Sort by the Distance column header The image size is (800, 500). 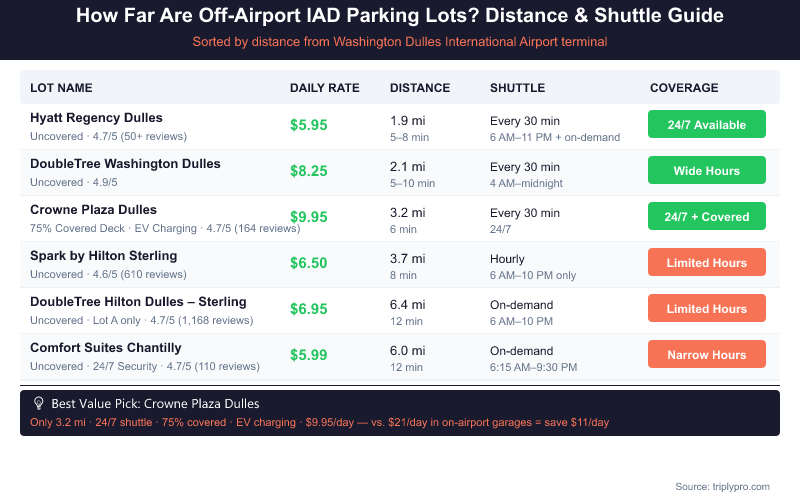coord(420,88)
